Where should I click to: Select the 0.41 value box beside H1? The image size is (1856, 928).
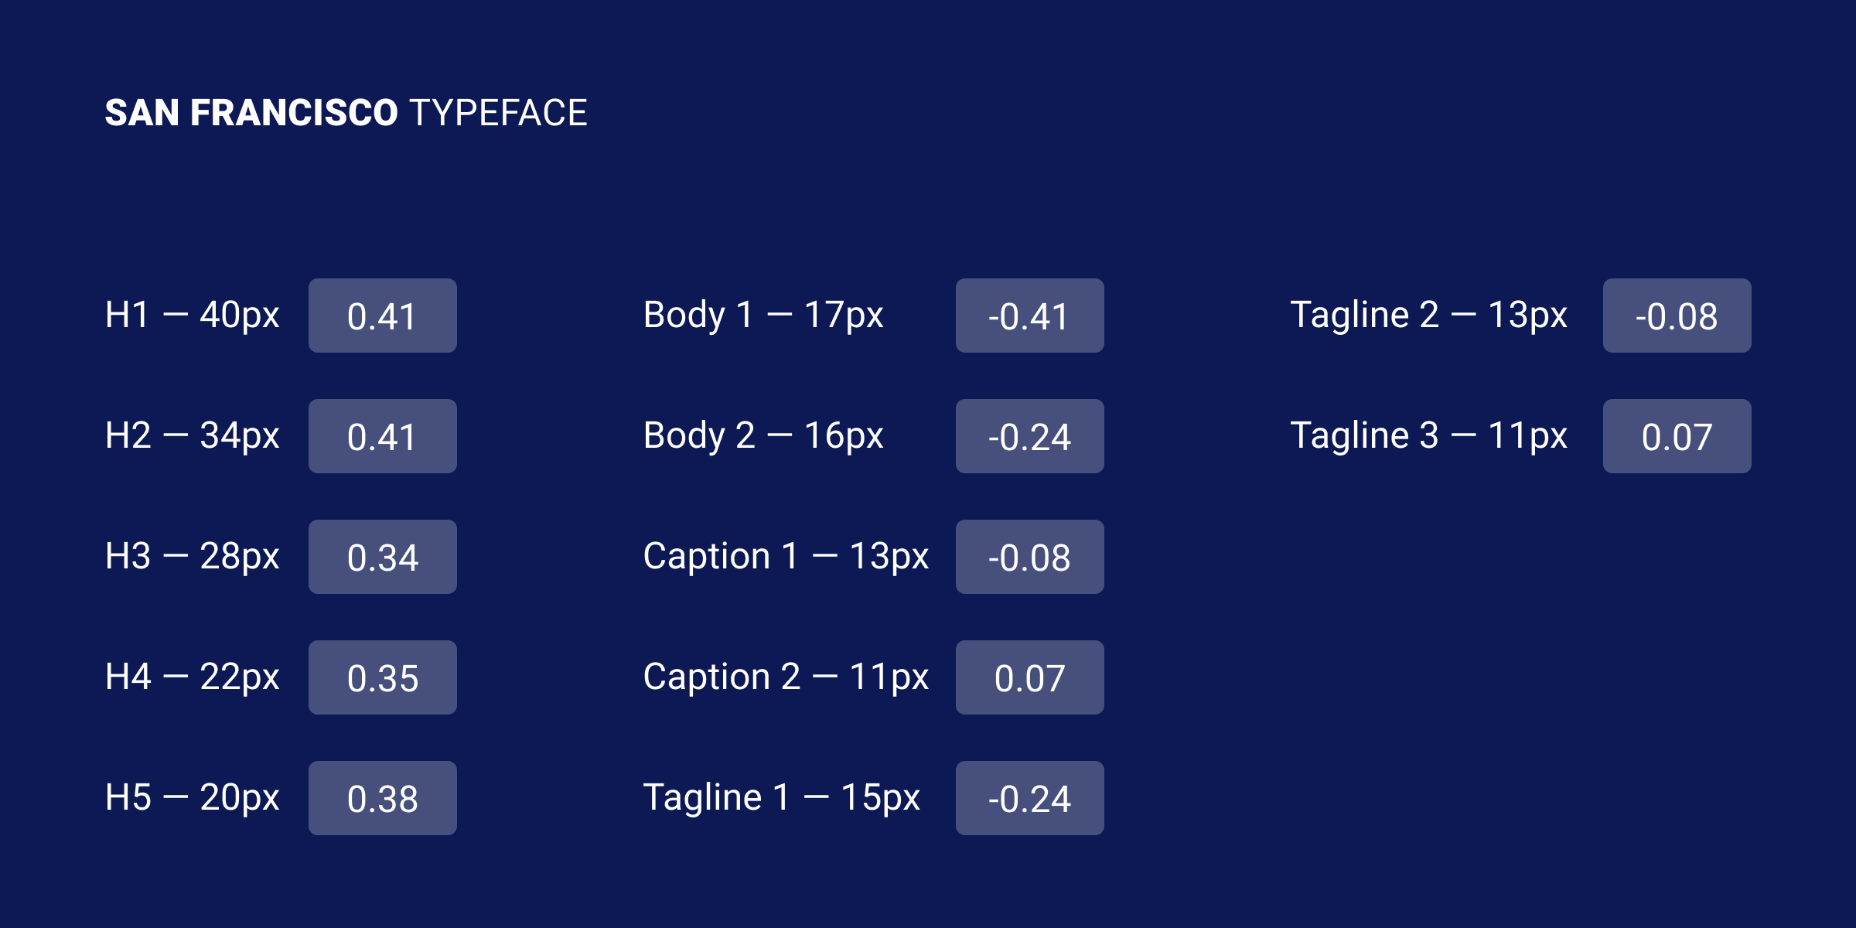(382, 316)
